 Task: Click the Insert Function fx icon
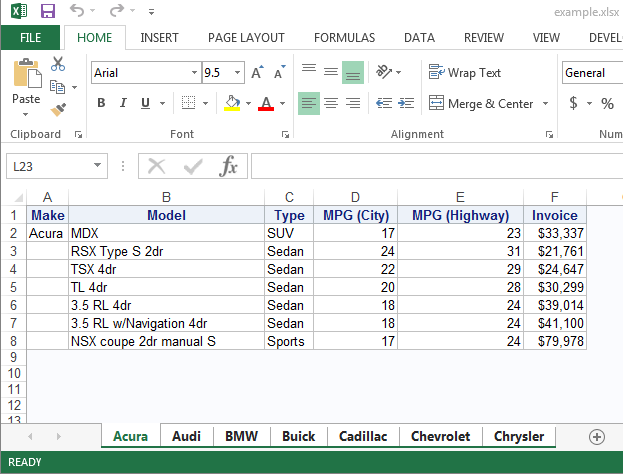tap(229, 166)
